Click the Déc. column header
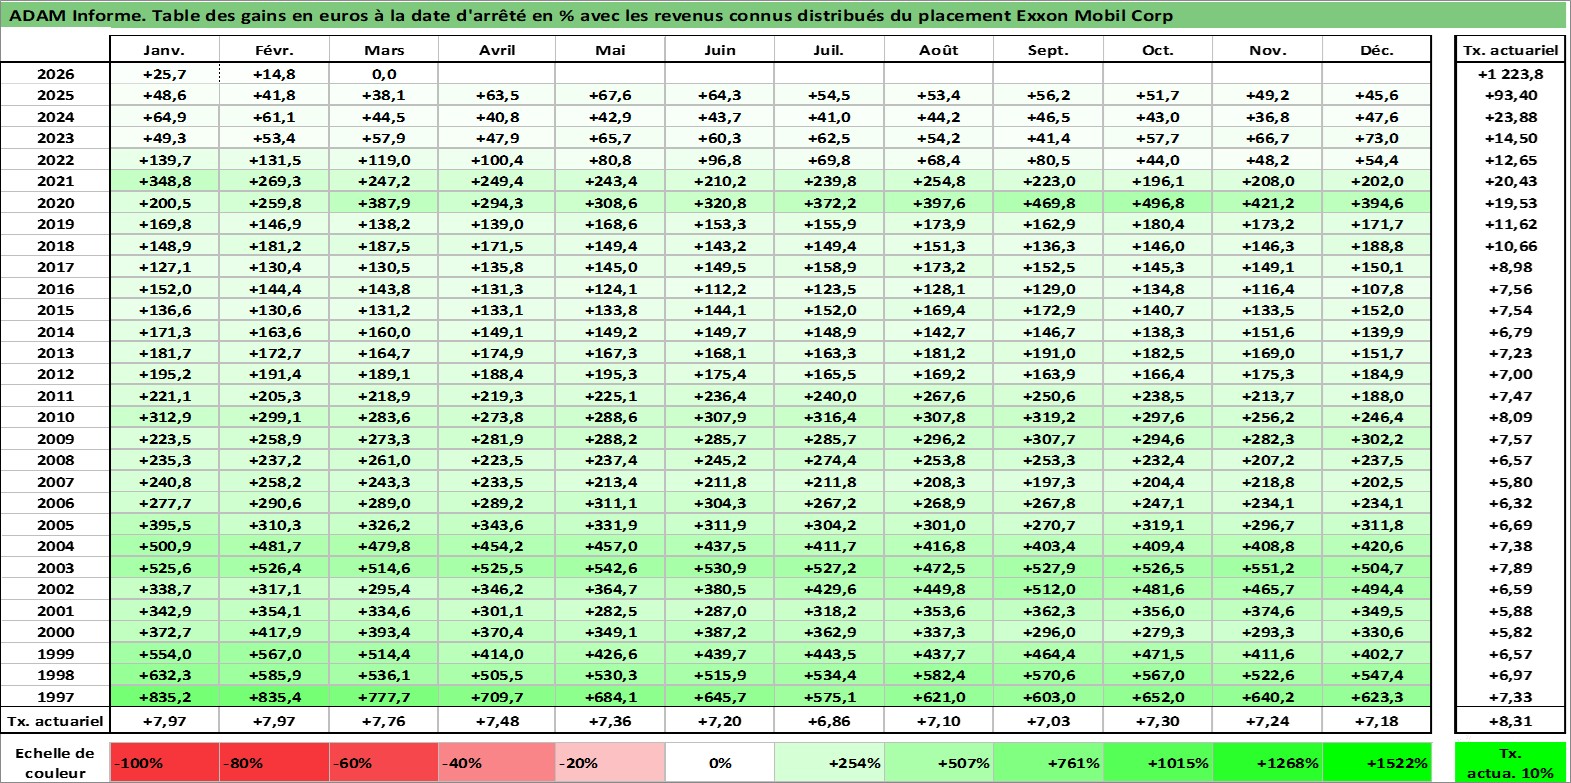 click(1377, 50)
